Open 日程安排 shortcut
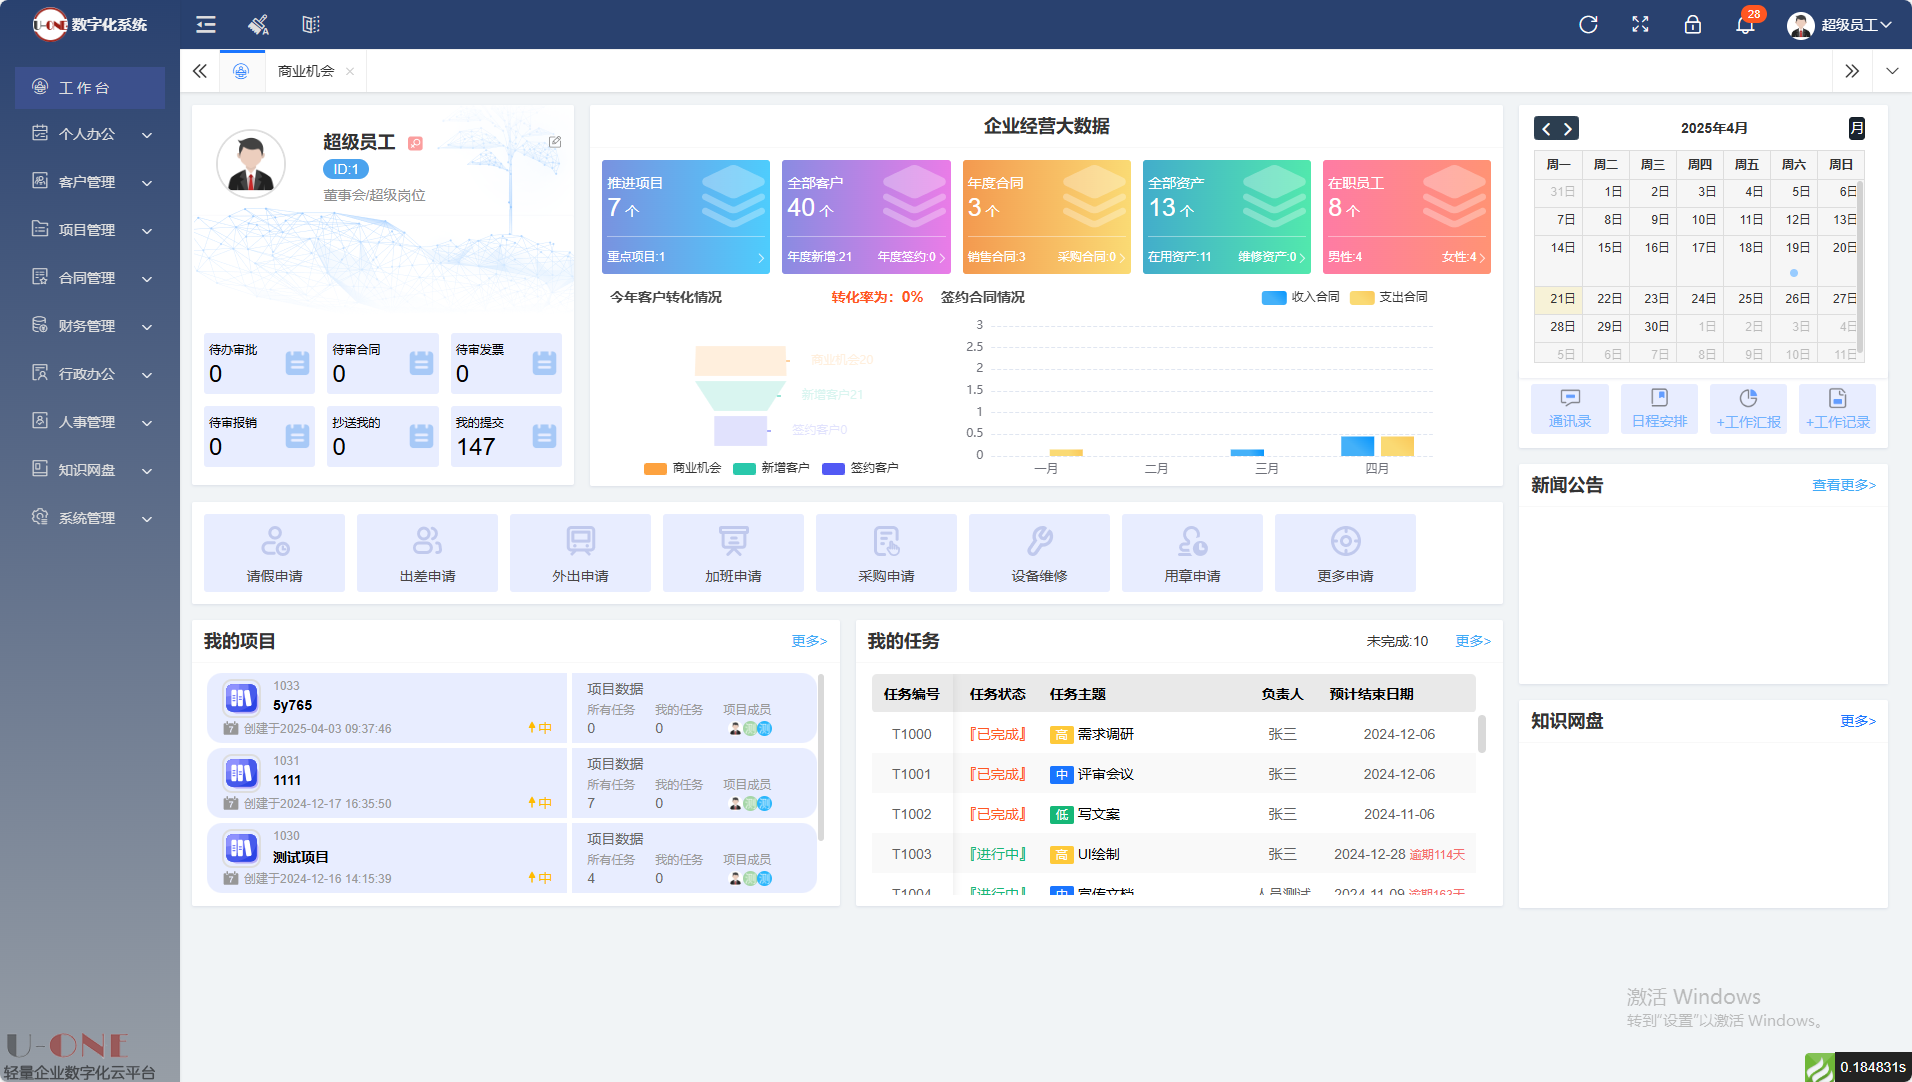This screenshot has height=1082, width=1912. point(1659,409)
